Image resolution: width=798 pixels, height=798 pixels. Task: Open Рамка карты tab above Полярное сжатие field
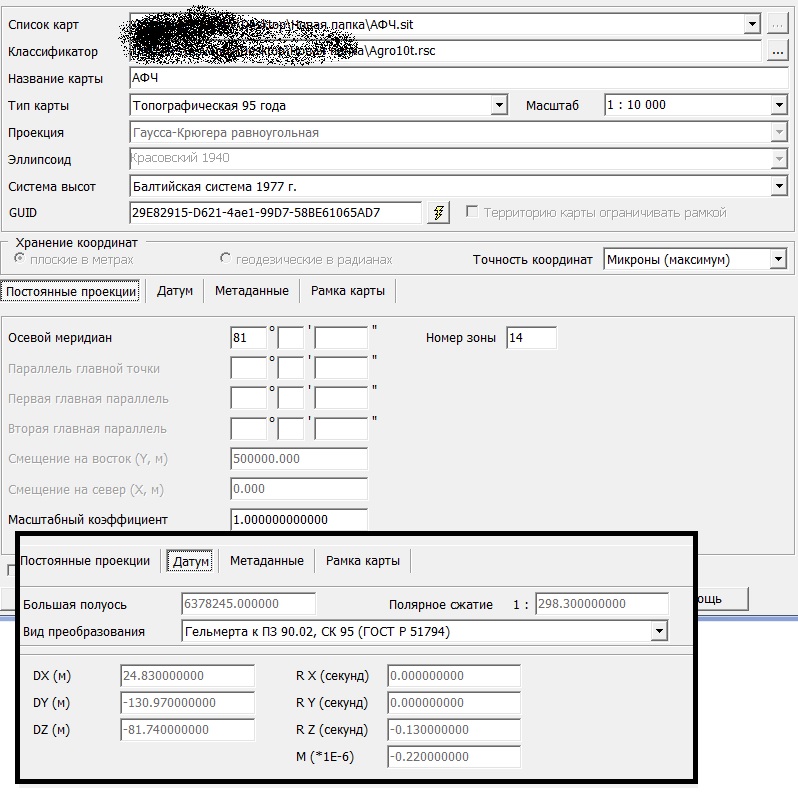pyautogui.click(x=362, y=561)
